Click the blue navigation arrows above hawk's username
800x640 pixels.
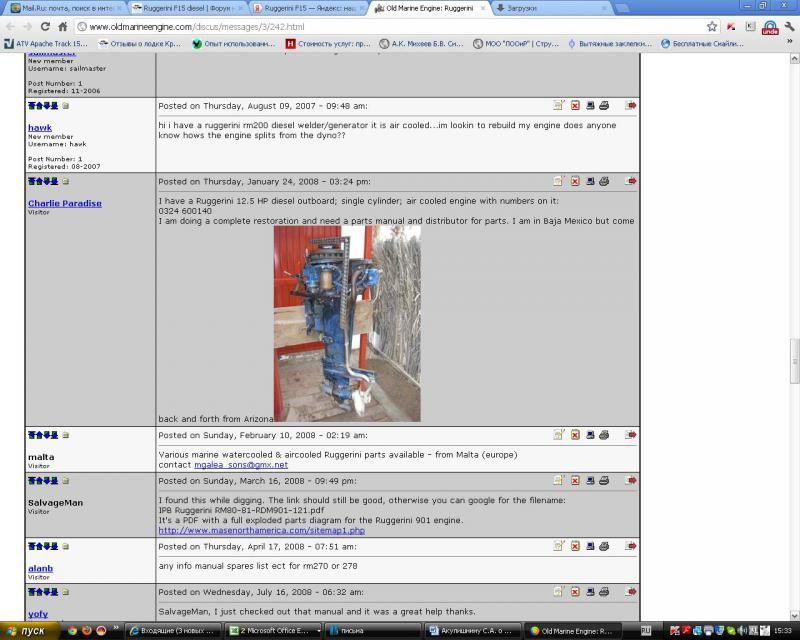[43, 105]
